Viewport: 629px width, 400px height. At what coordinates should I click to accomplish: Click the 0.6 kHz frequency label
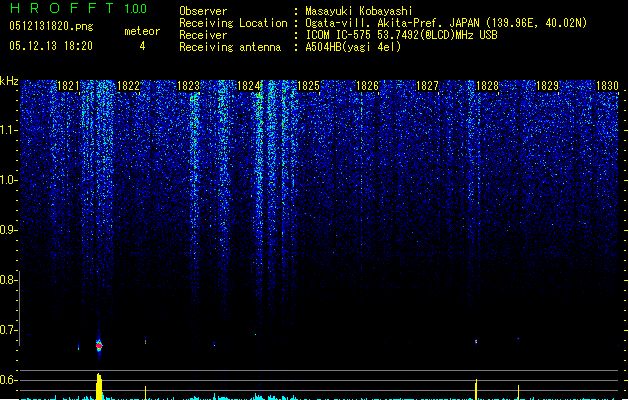(x=8, y=380)
